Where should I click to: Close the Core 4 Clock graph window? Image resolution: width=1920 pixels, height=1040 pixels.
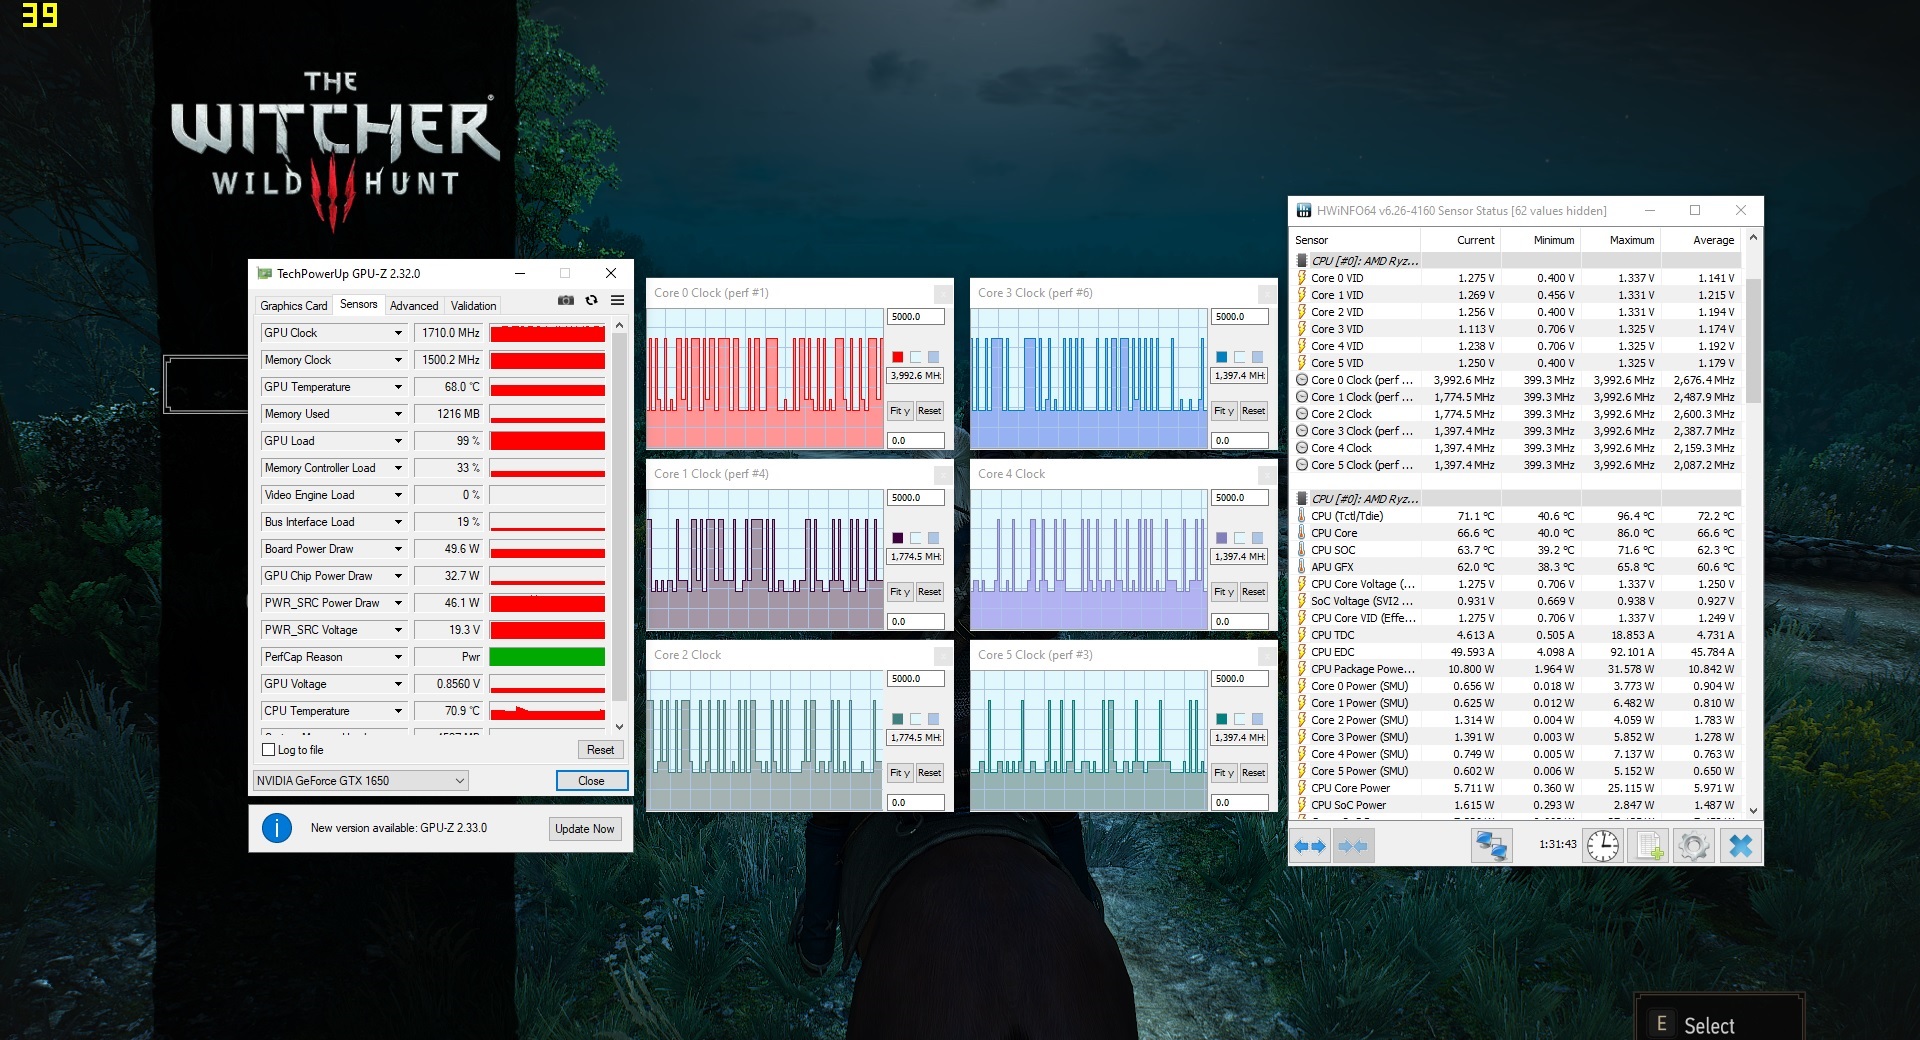(1267, 475)
